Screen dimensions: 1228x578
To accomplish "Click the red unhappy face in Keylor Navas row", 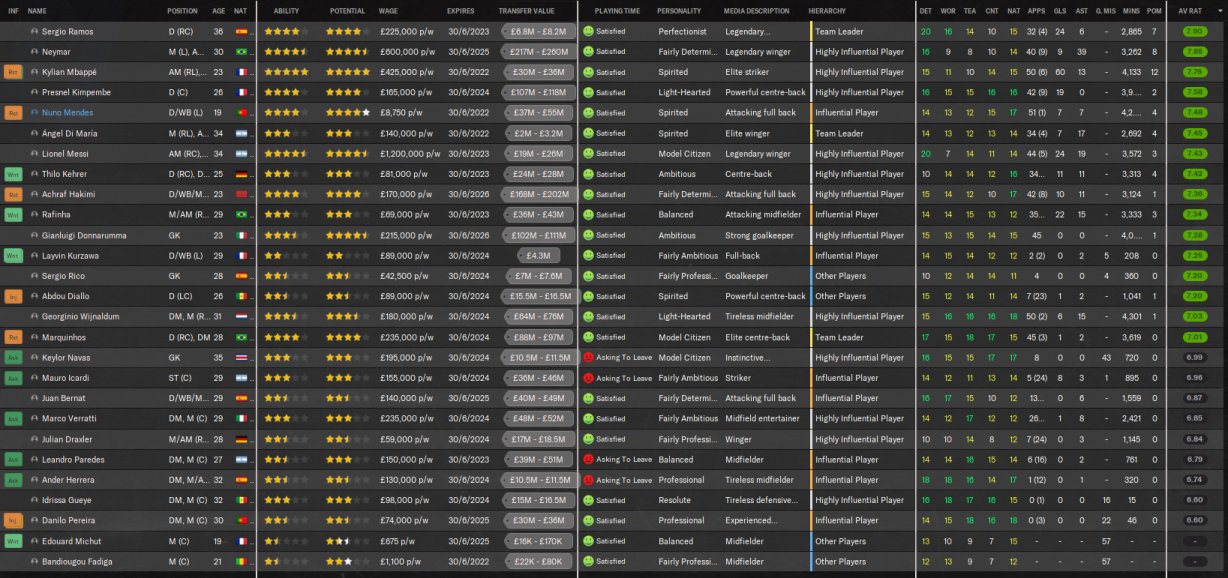I will (588, 358).
